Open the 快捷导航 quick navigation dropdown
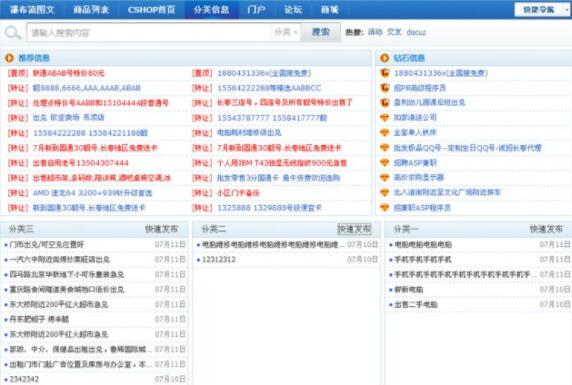Screen dimensions: 572x385 [x=542, y=9]
